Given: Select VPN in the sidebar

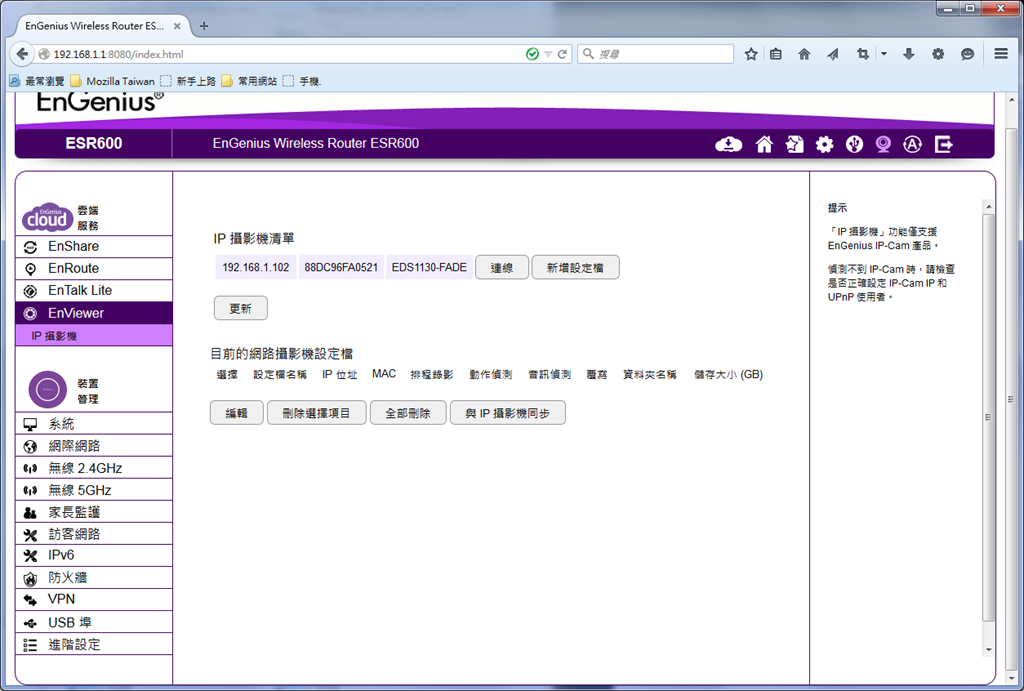Looking at the screenshot, I should (94, 600).
